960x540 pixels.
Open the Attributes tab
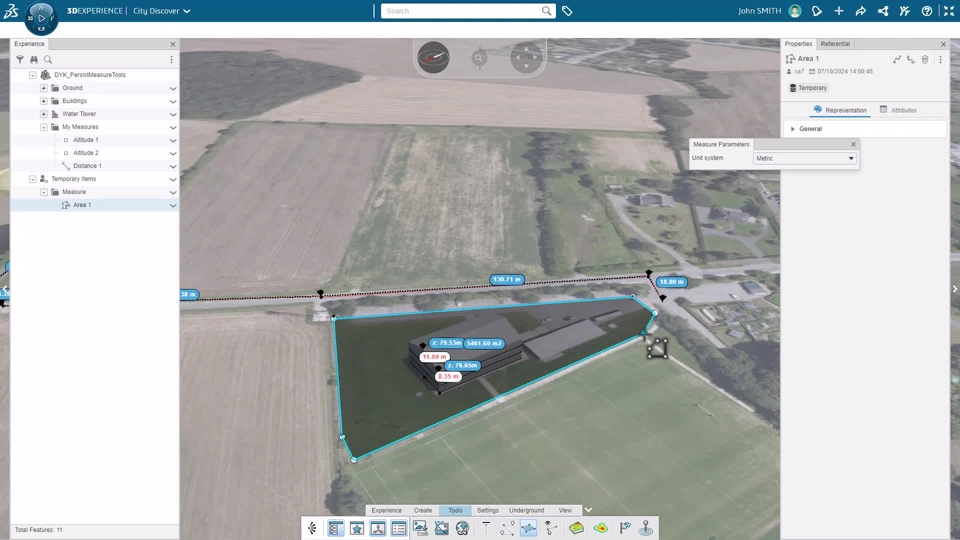click(x=898, y=110)
